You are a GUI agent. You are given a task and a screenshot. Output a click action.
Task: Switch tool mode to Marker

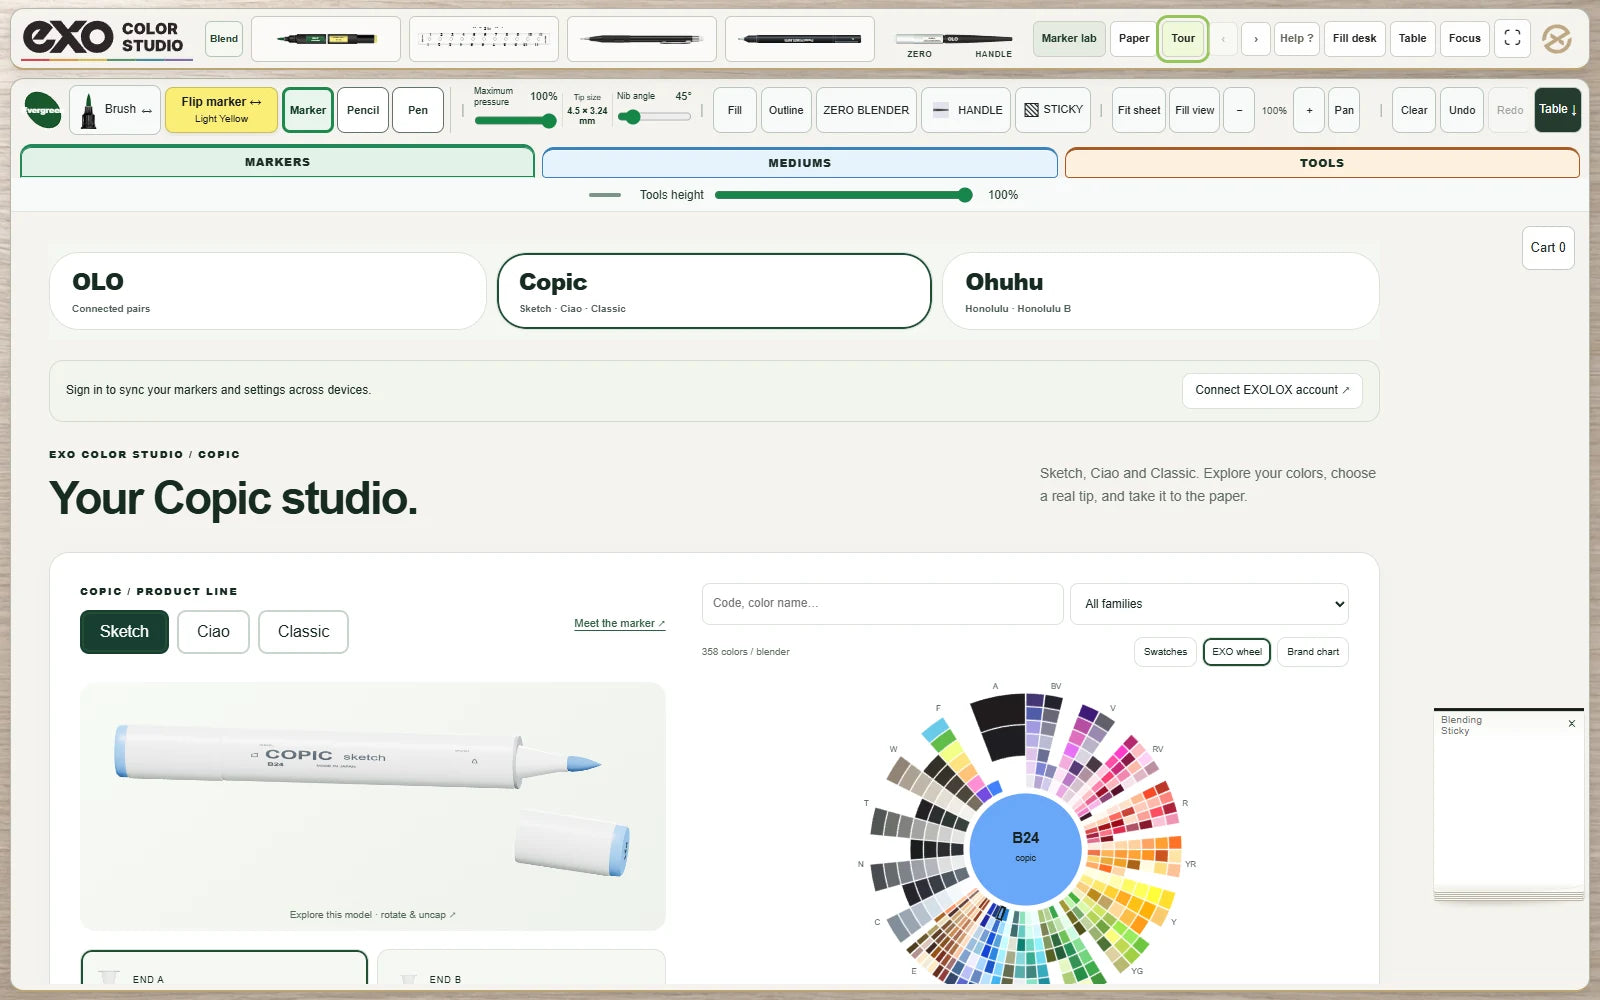click(x=308, y=110)
